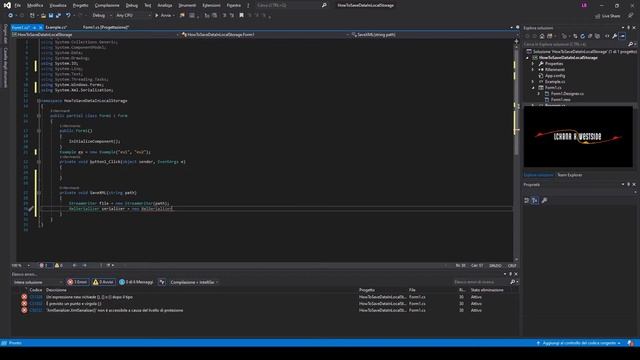Select Example.cs in Solution Explorer
This screenshot has height=360, width=640.
click(x=555, y=82)
